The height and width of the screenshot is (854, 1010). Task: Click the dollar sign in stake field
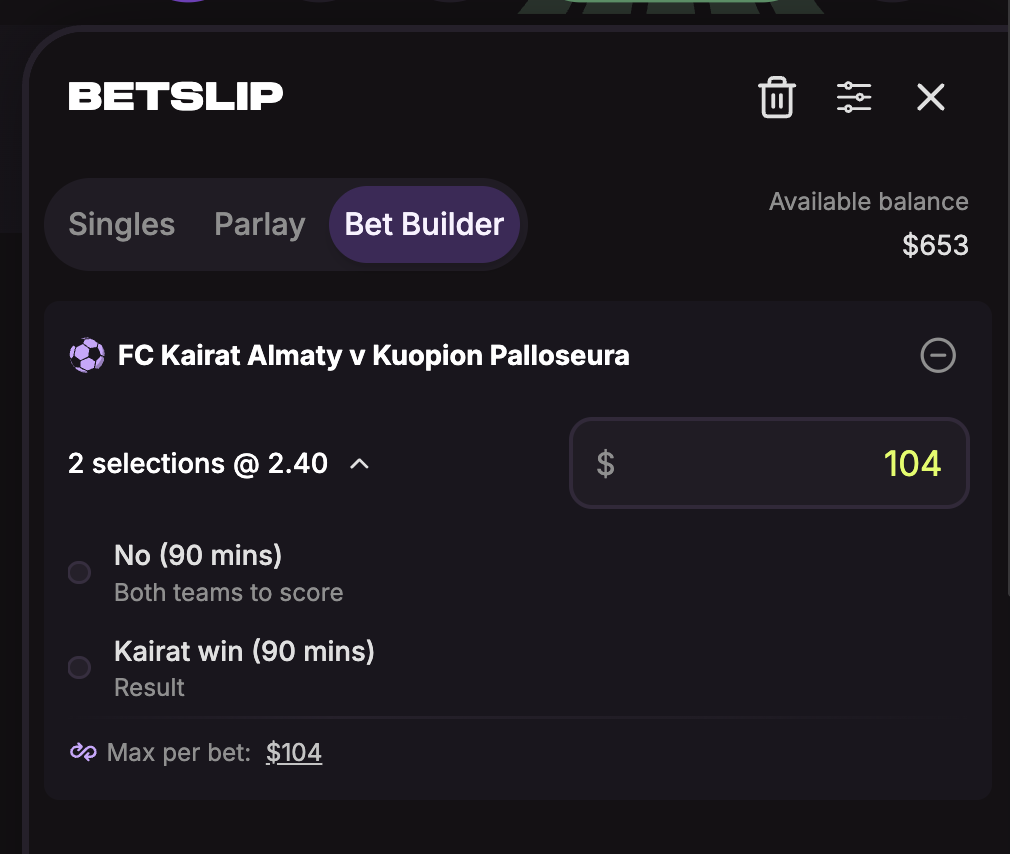(x=605, y=464)
